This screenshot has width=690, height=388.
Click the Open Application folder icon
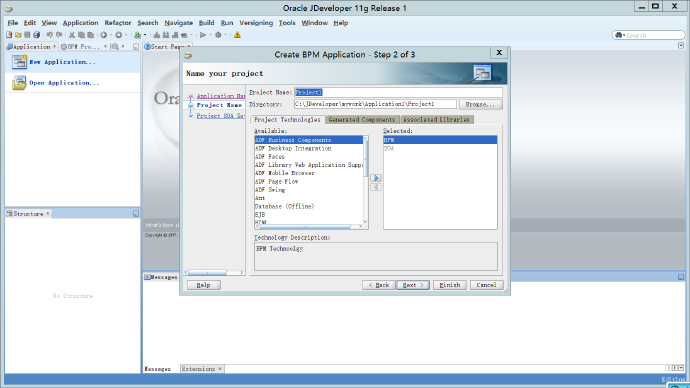coord(19,83)
